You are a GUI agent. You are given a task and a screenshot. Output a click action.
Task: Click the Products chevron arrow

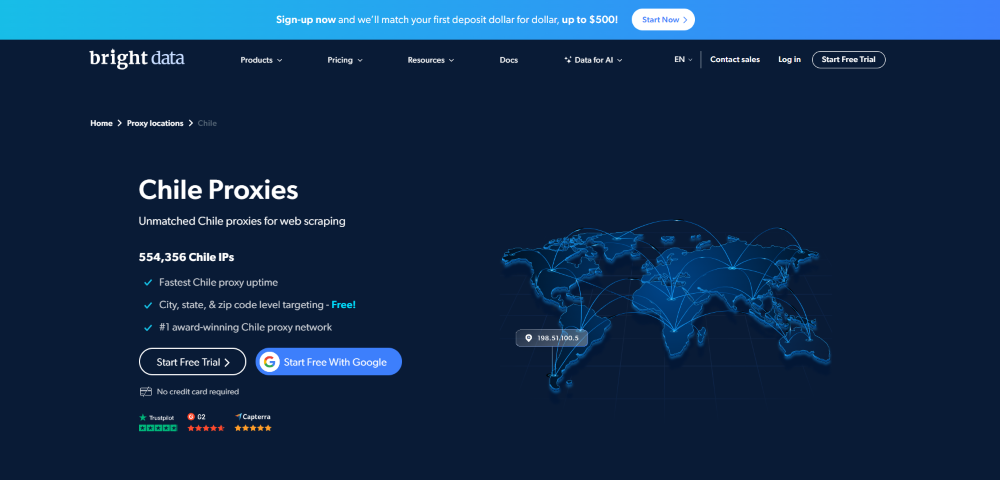pyautogui.click(x=279, y=61)
